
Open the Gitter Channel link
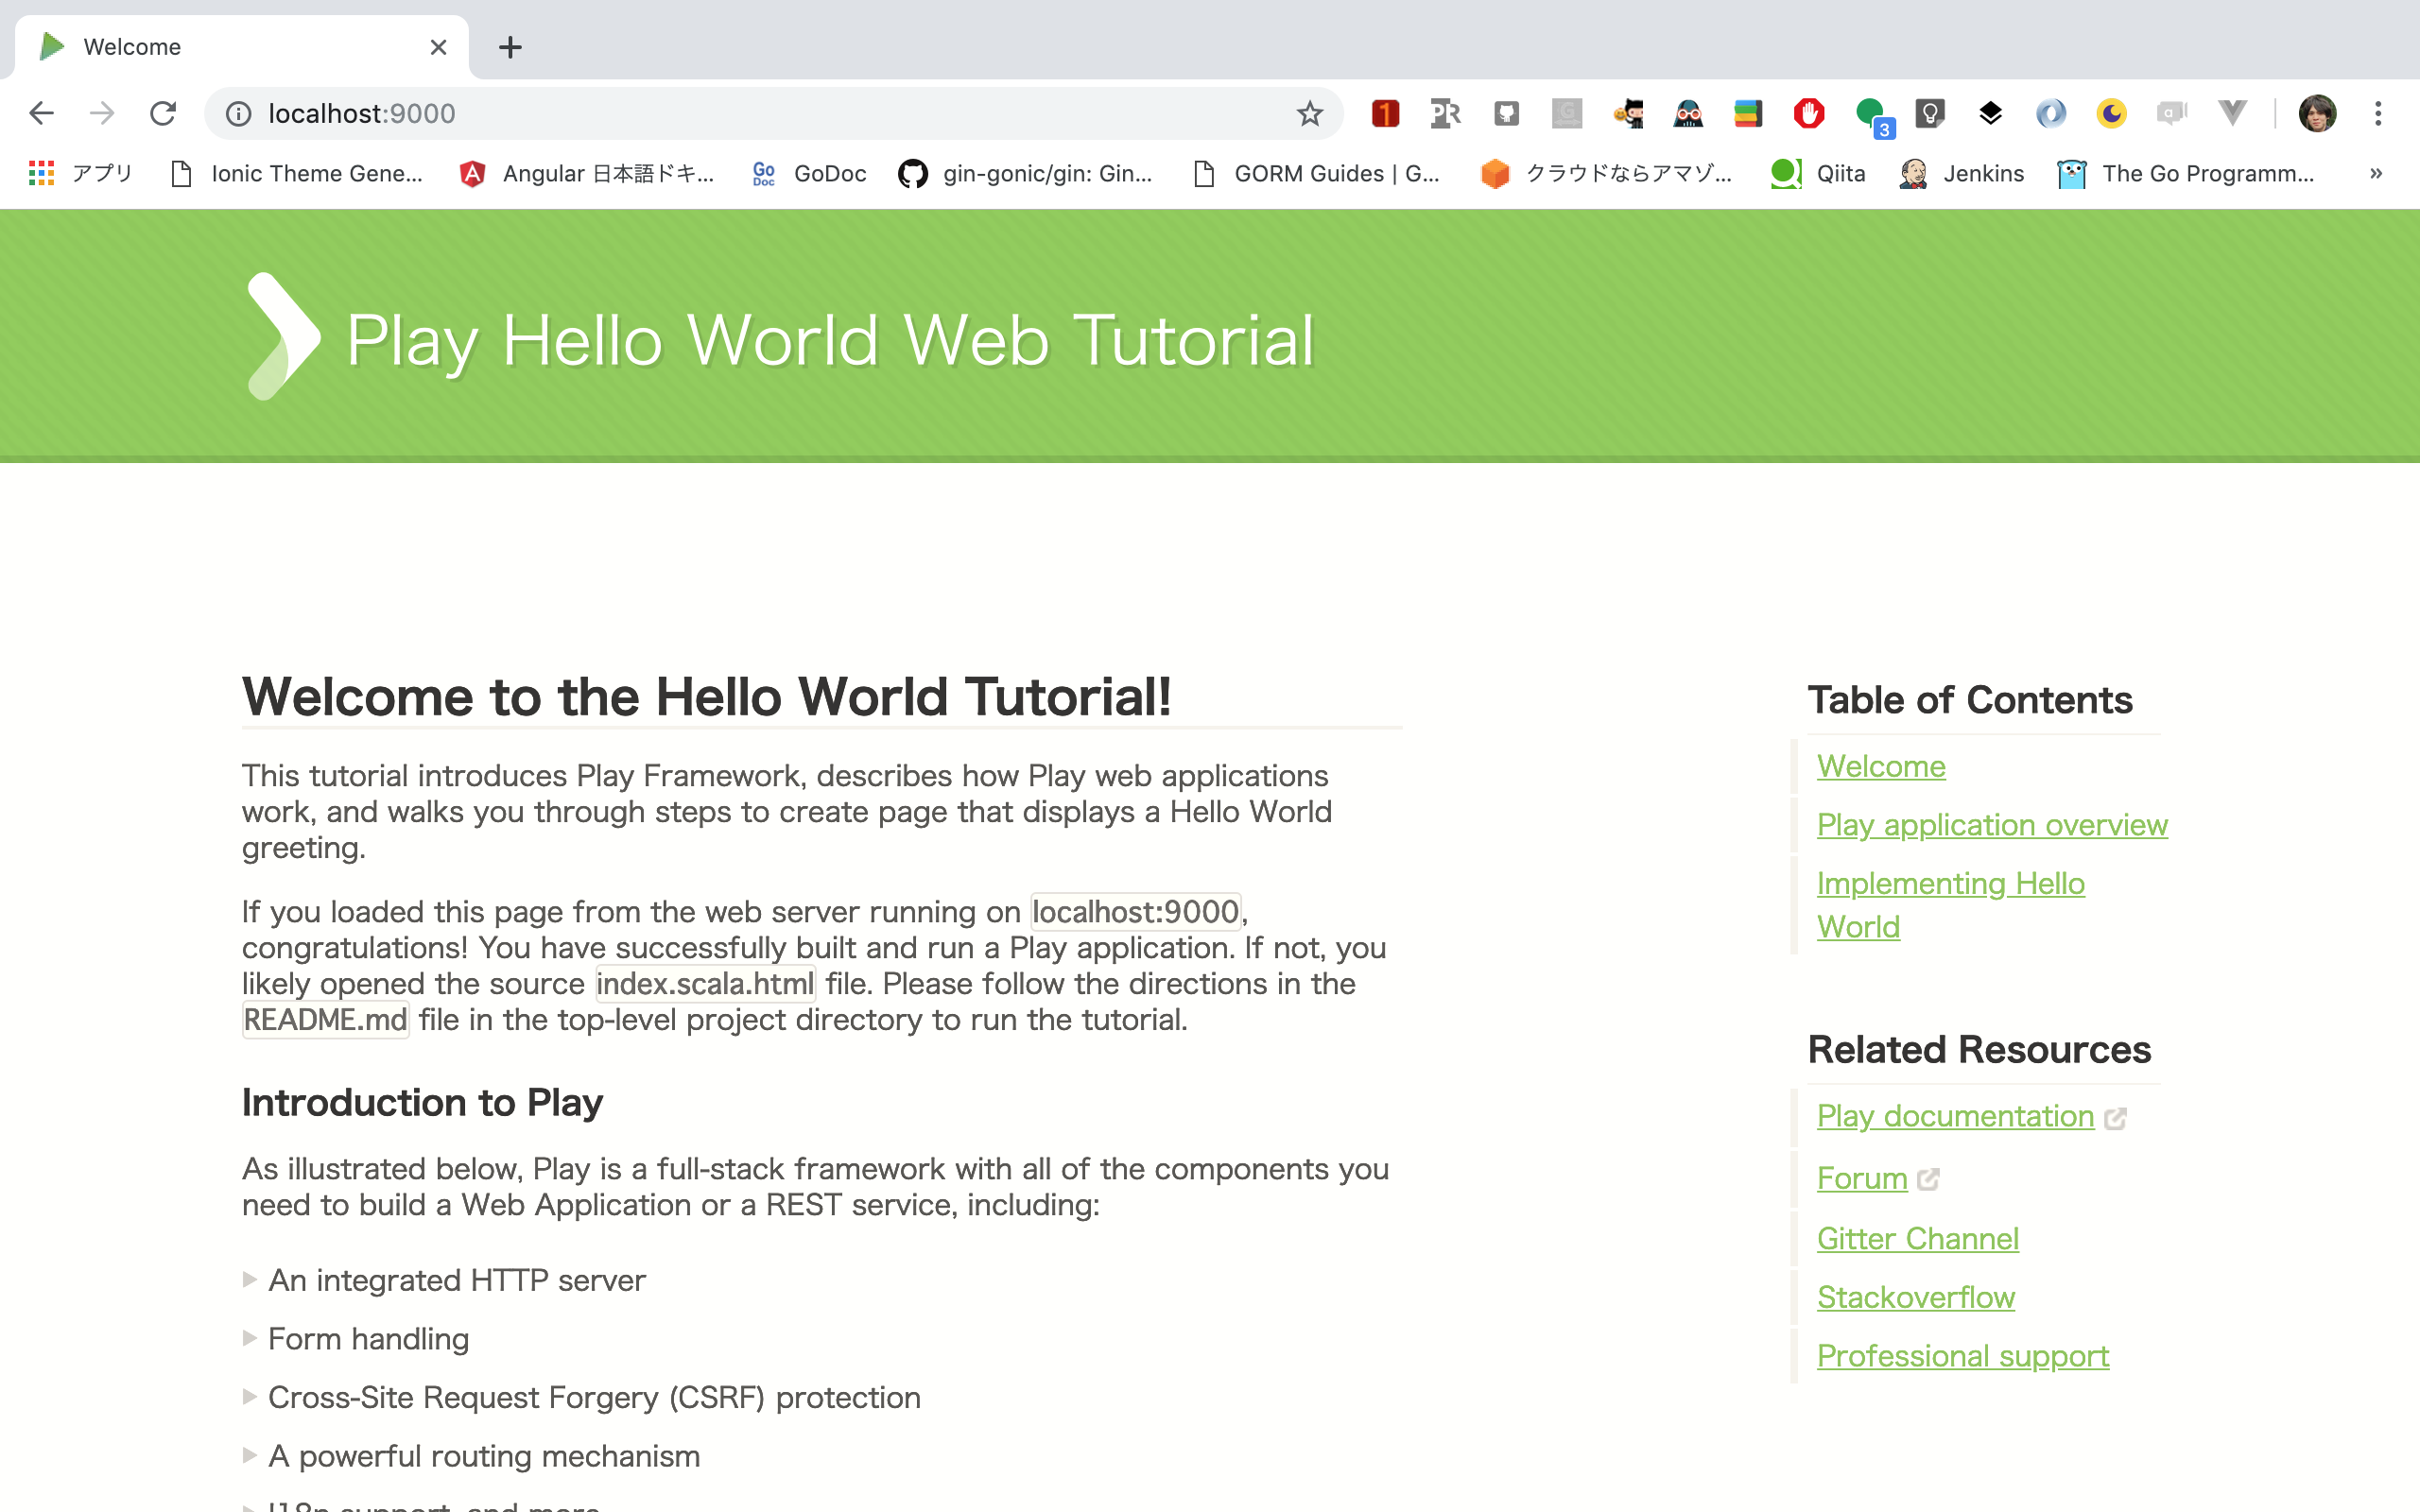(1917, 1238)
